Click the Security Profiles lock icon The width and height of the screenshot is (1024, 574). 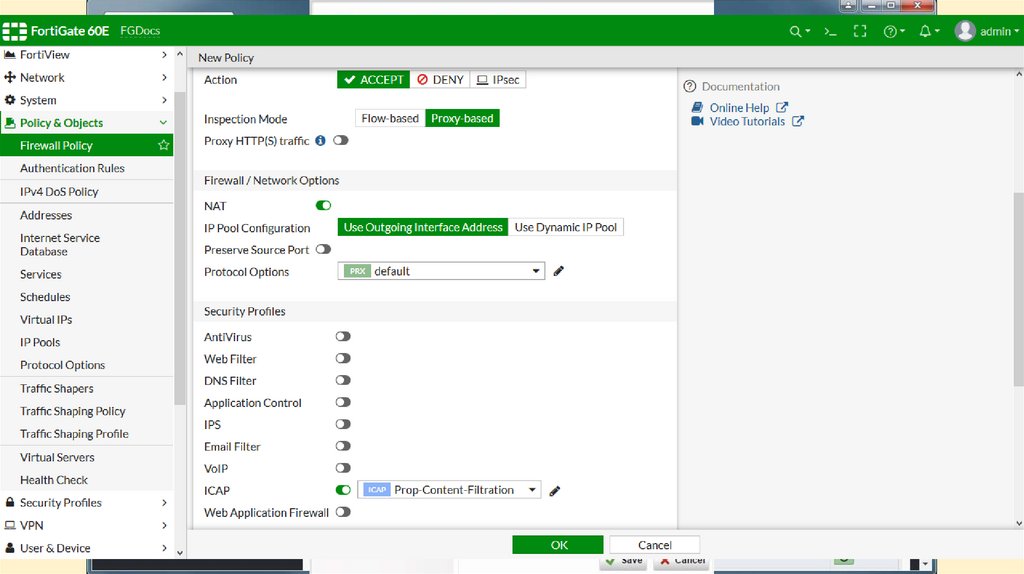click(10, 502)
